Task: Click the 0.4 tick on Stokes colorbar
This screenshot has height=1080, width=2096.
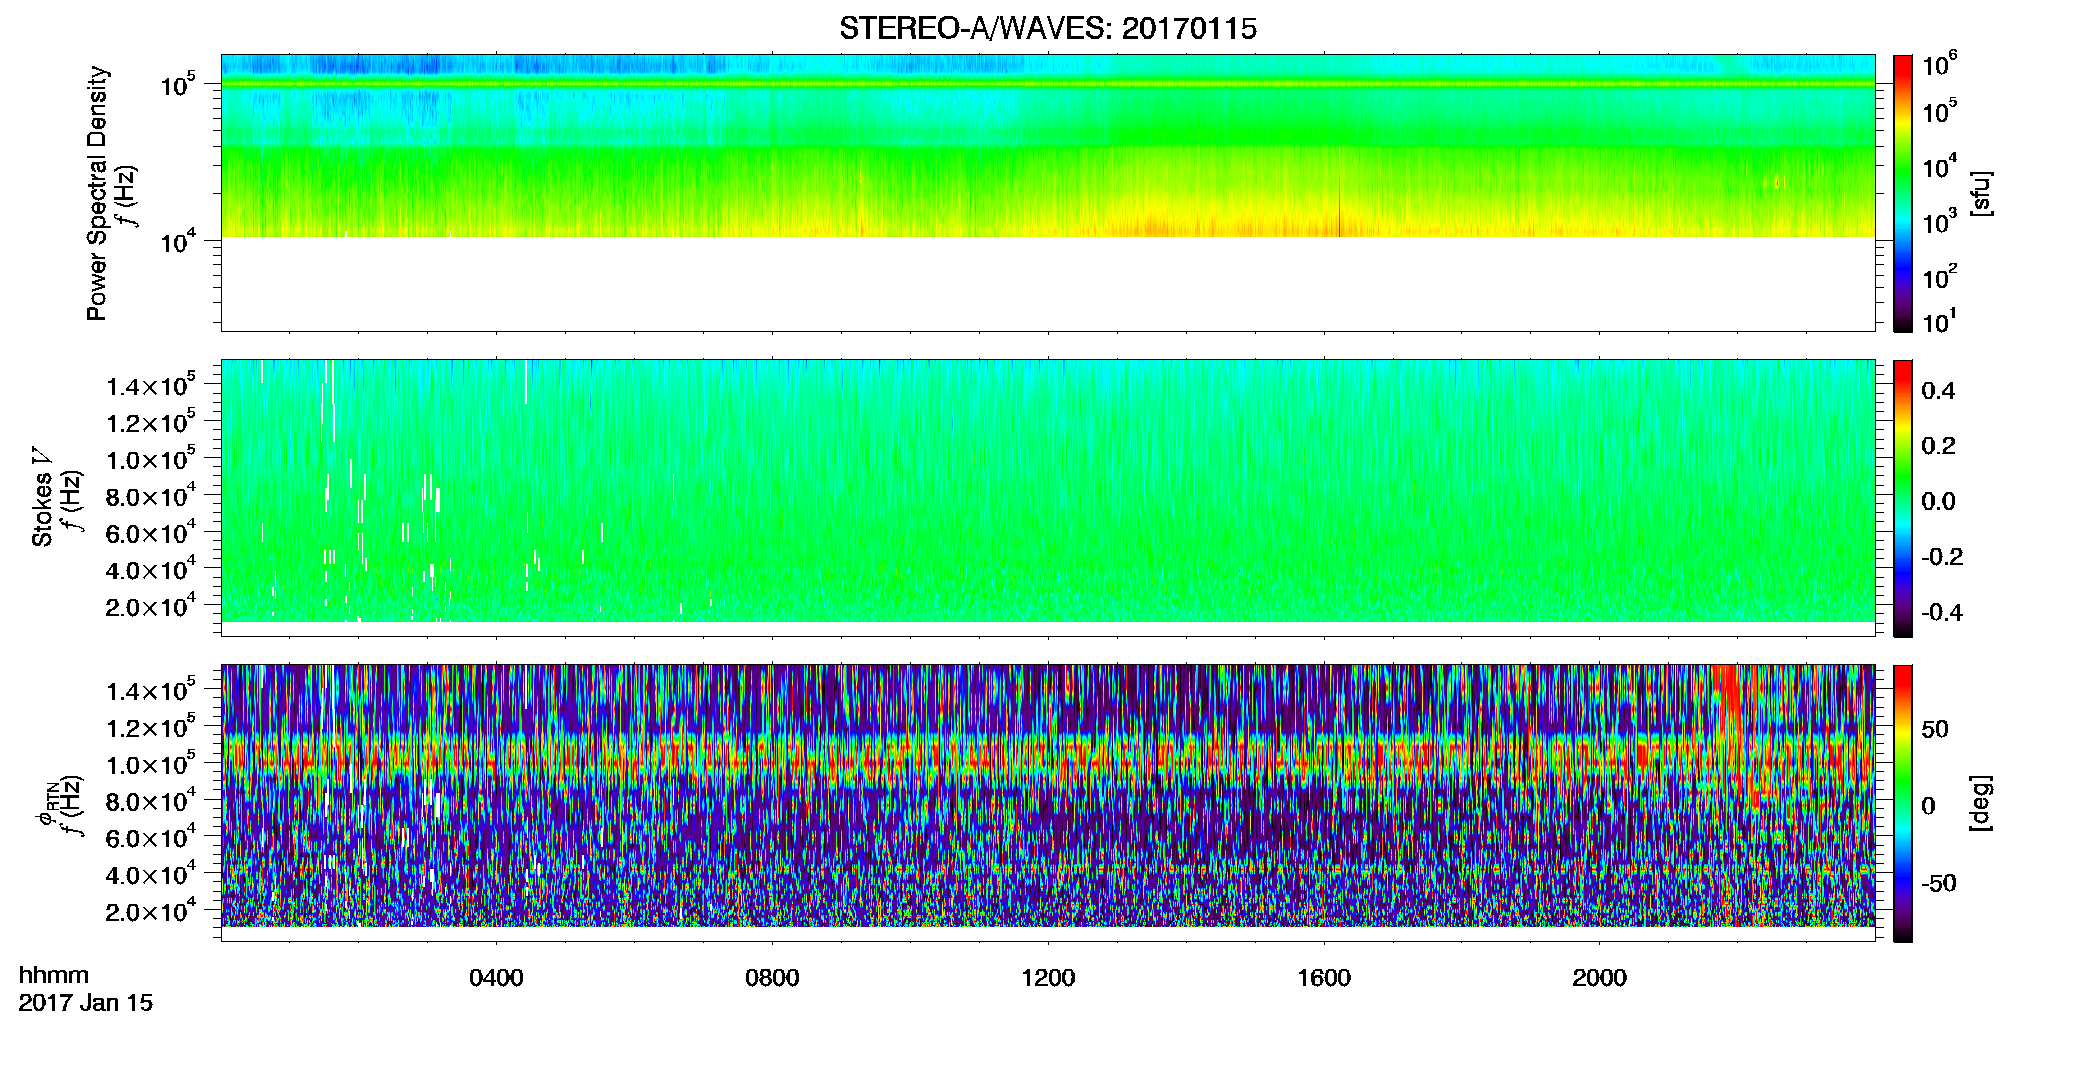Action: (x=1938, y=391)
